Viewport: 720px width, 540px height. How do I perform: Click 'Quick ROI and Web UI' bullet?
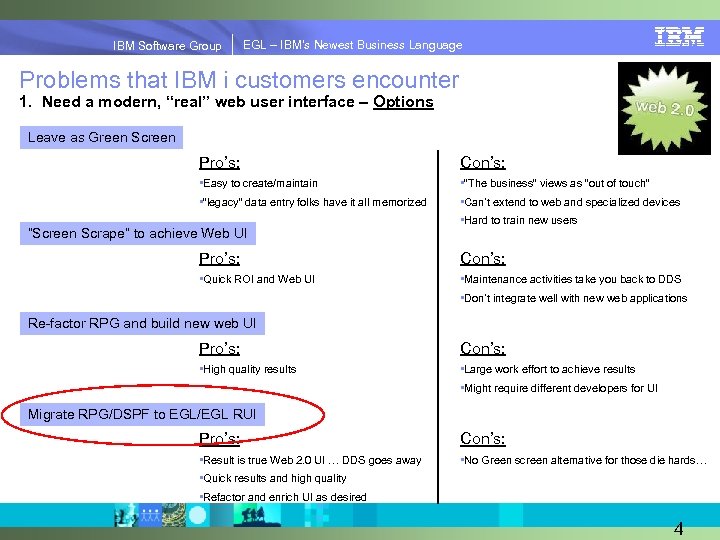click(x=259, y=279)
